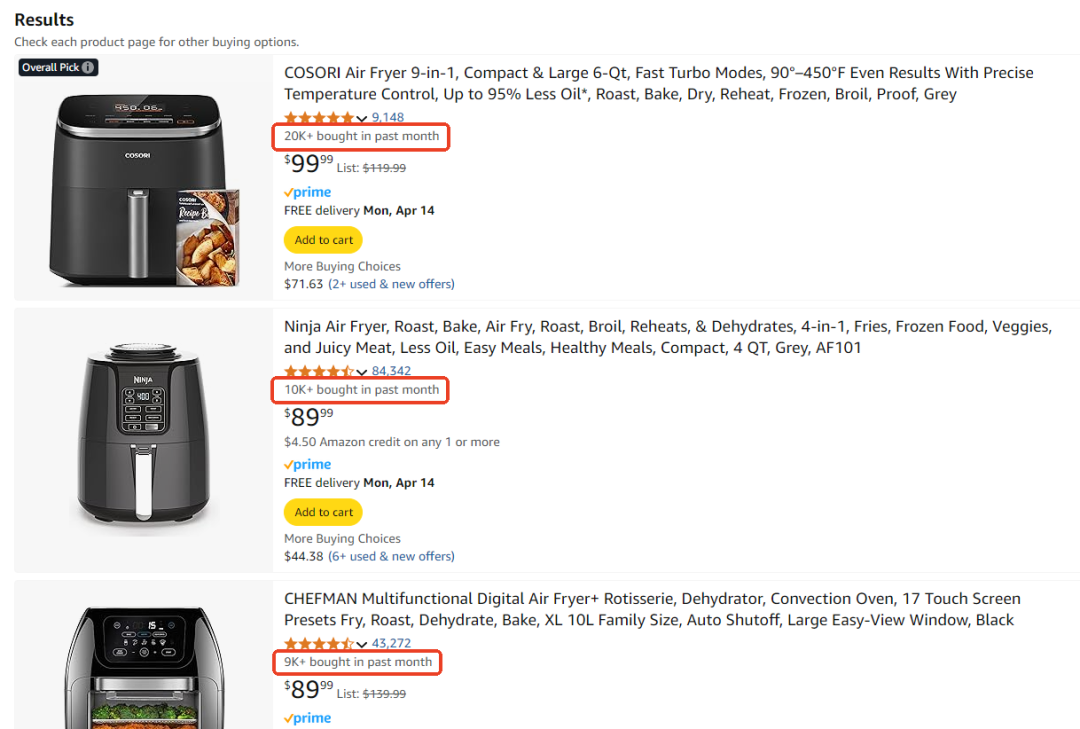Open COSORI 9,148 reviews link

point(387,118)
